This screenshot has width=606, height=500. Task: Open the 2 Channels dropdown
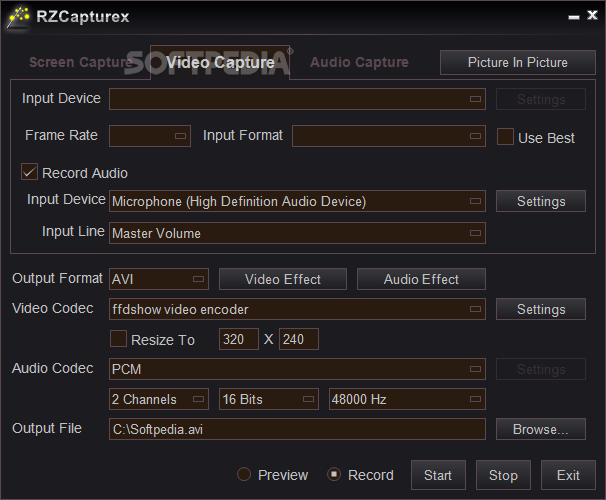click(159, 399)
